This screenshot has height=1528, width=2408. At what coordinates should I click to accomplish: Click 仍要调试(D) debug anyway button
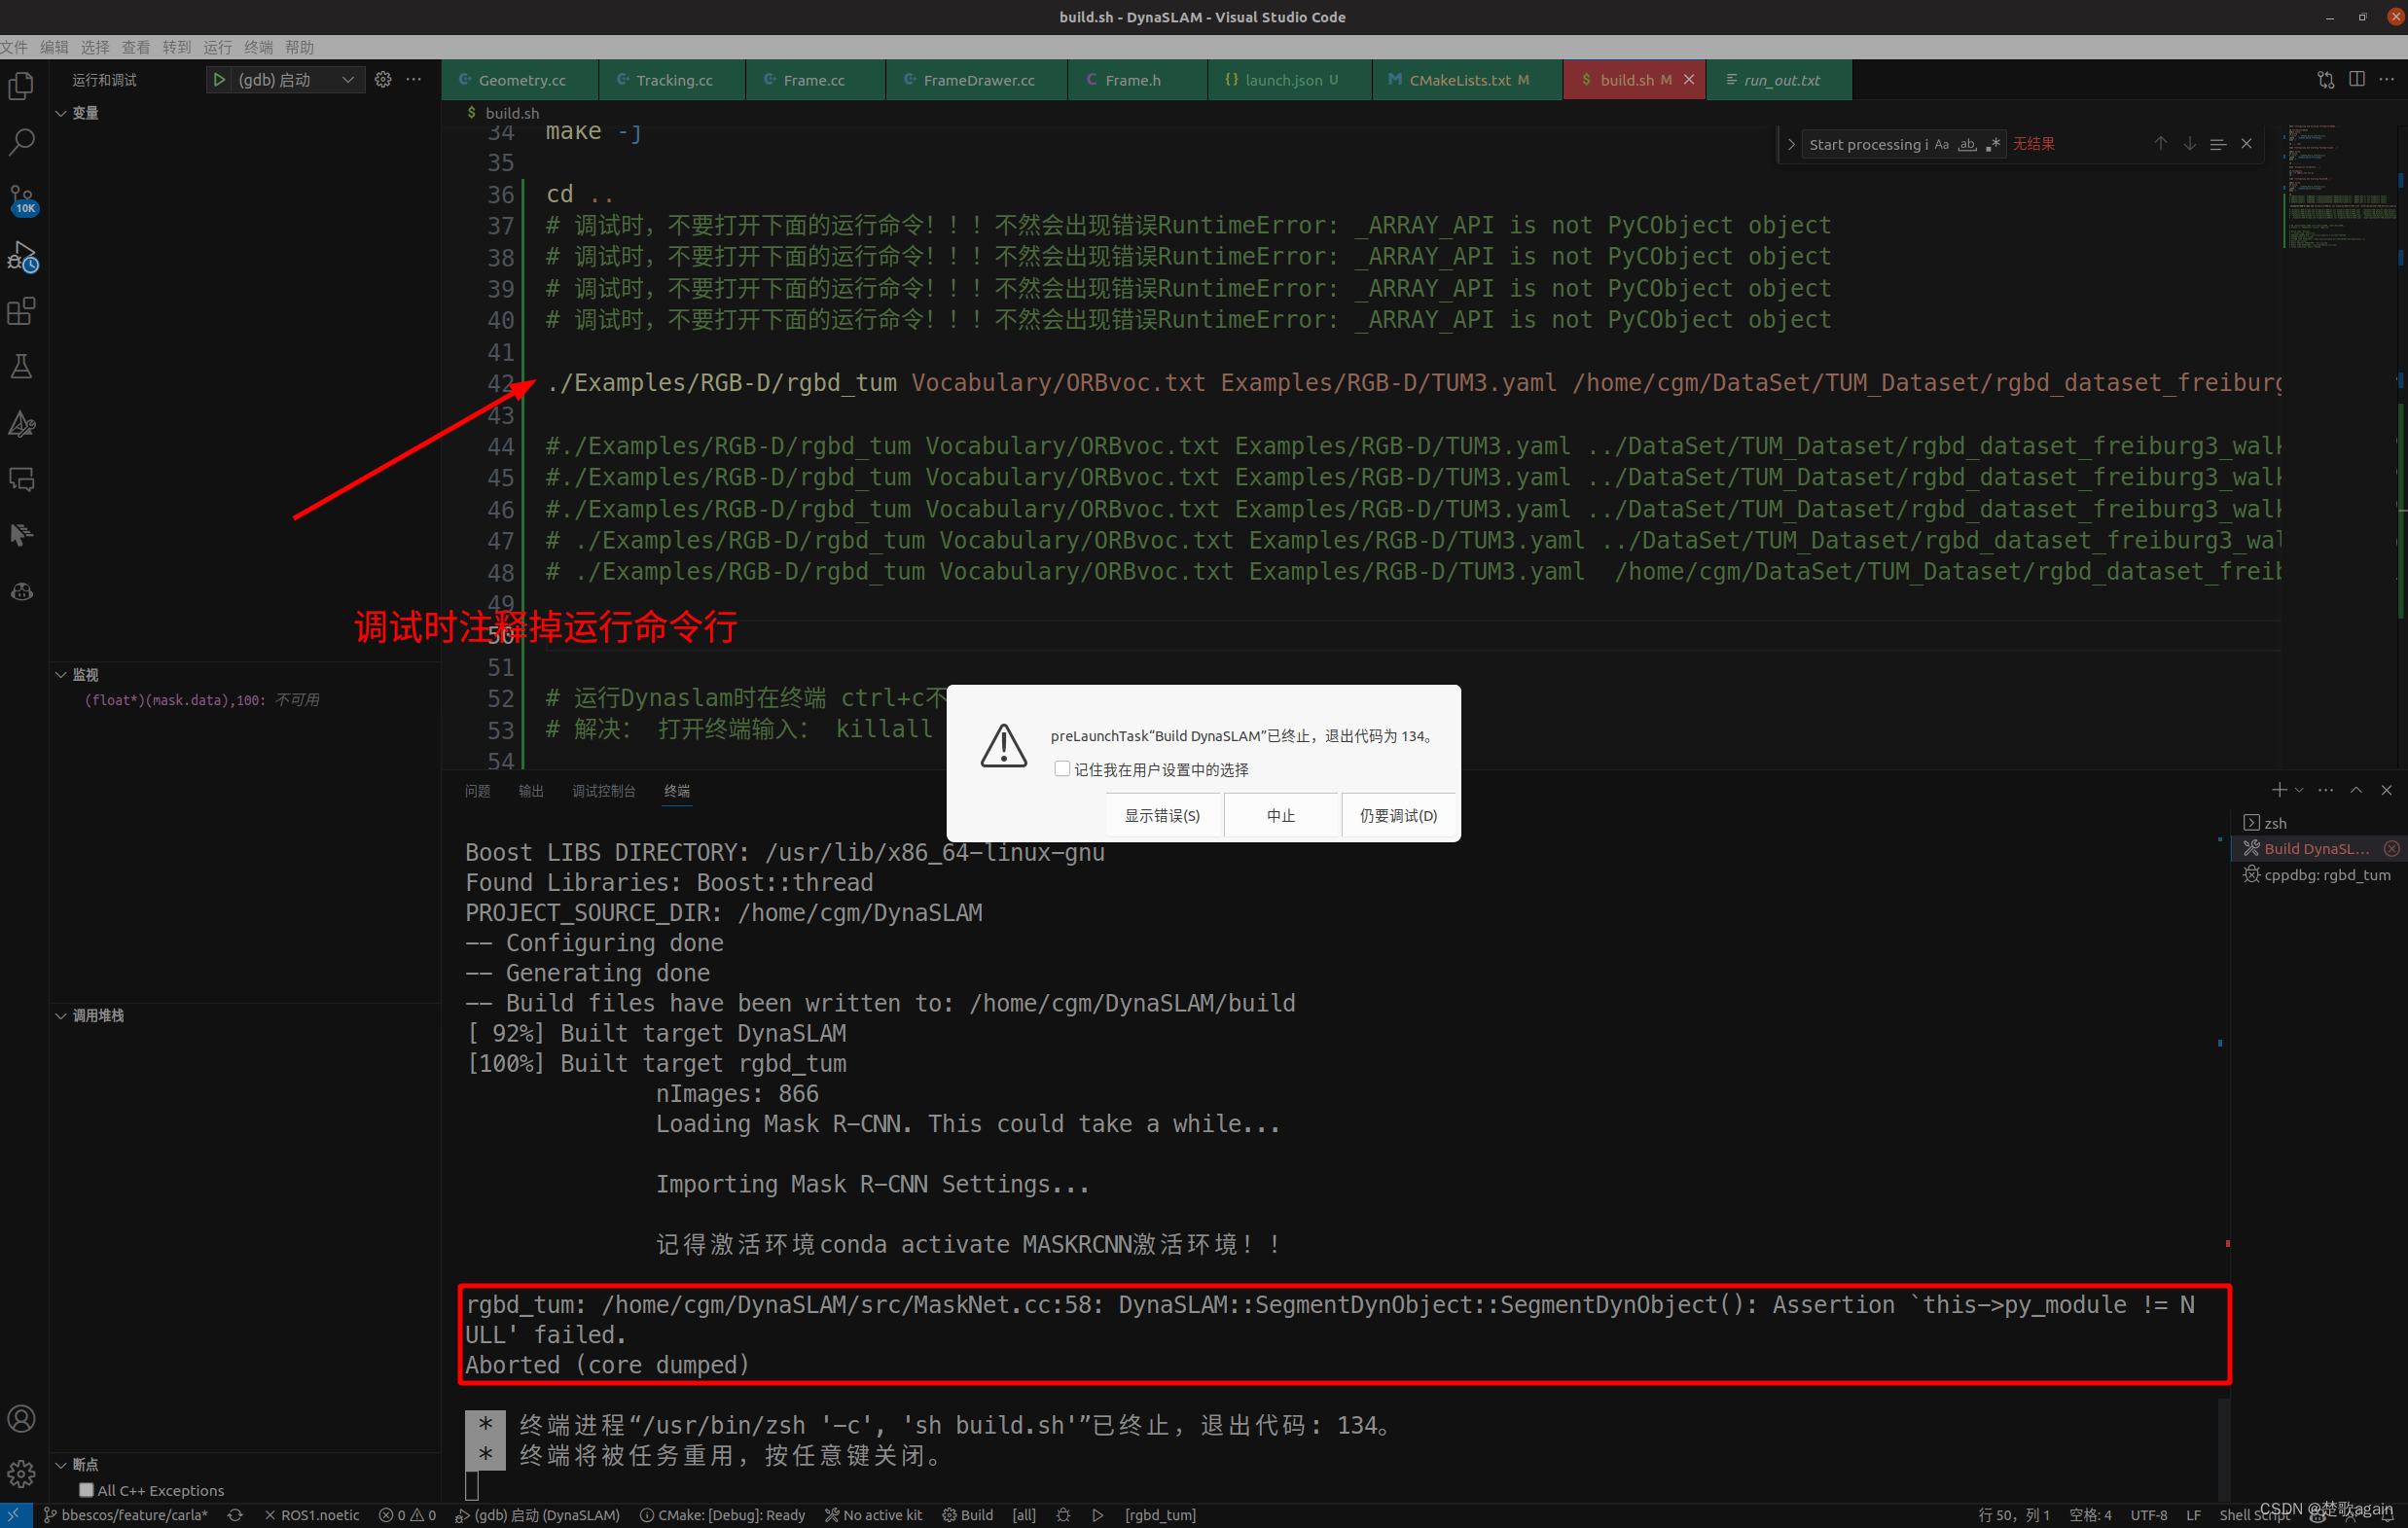pos(1398,815)
